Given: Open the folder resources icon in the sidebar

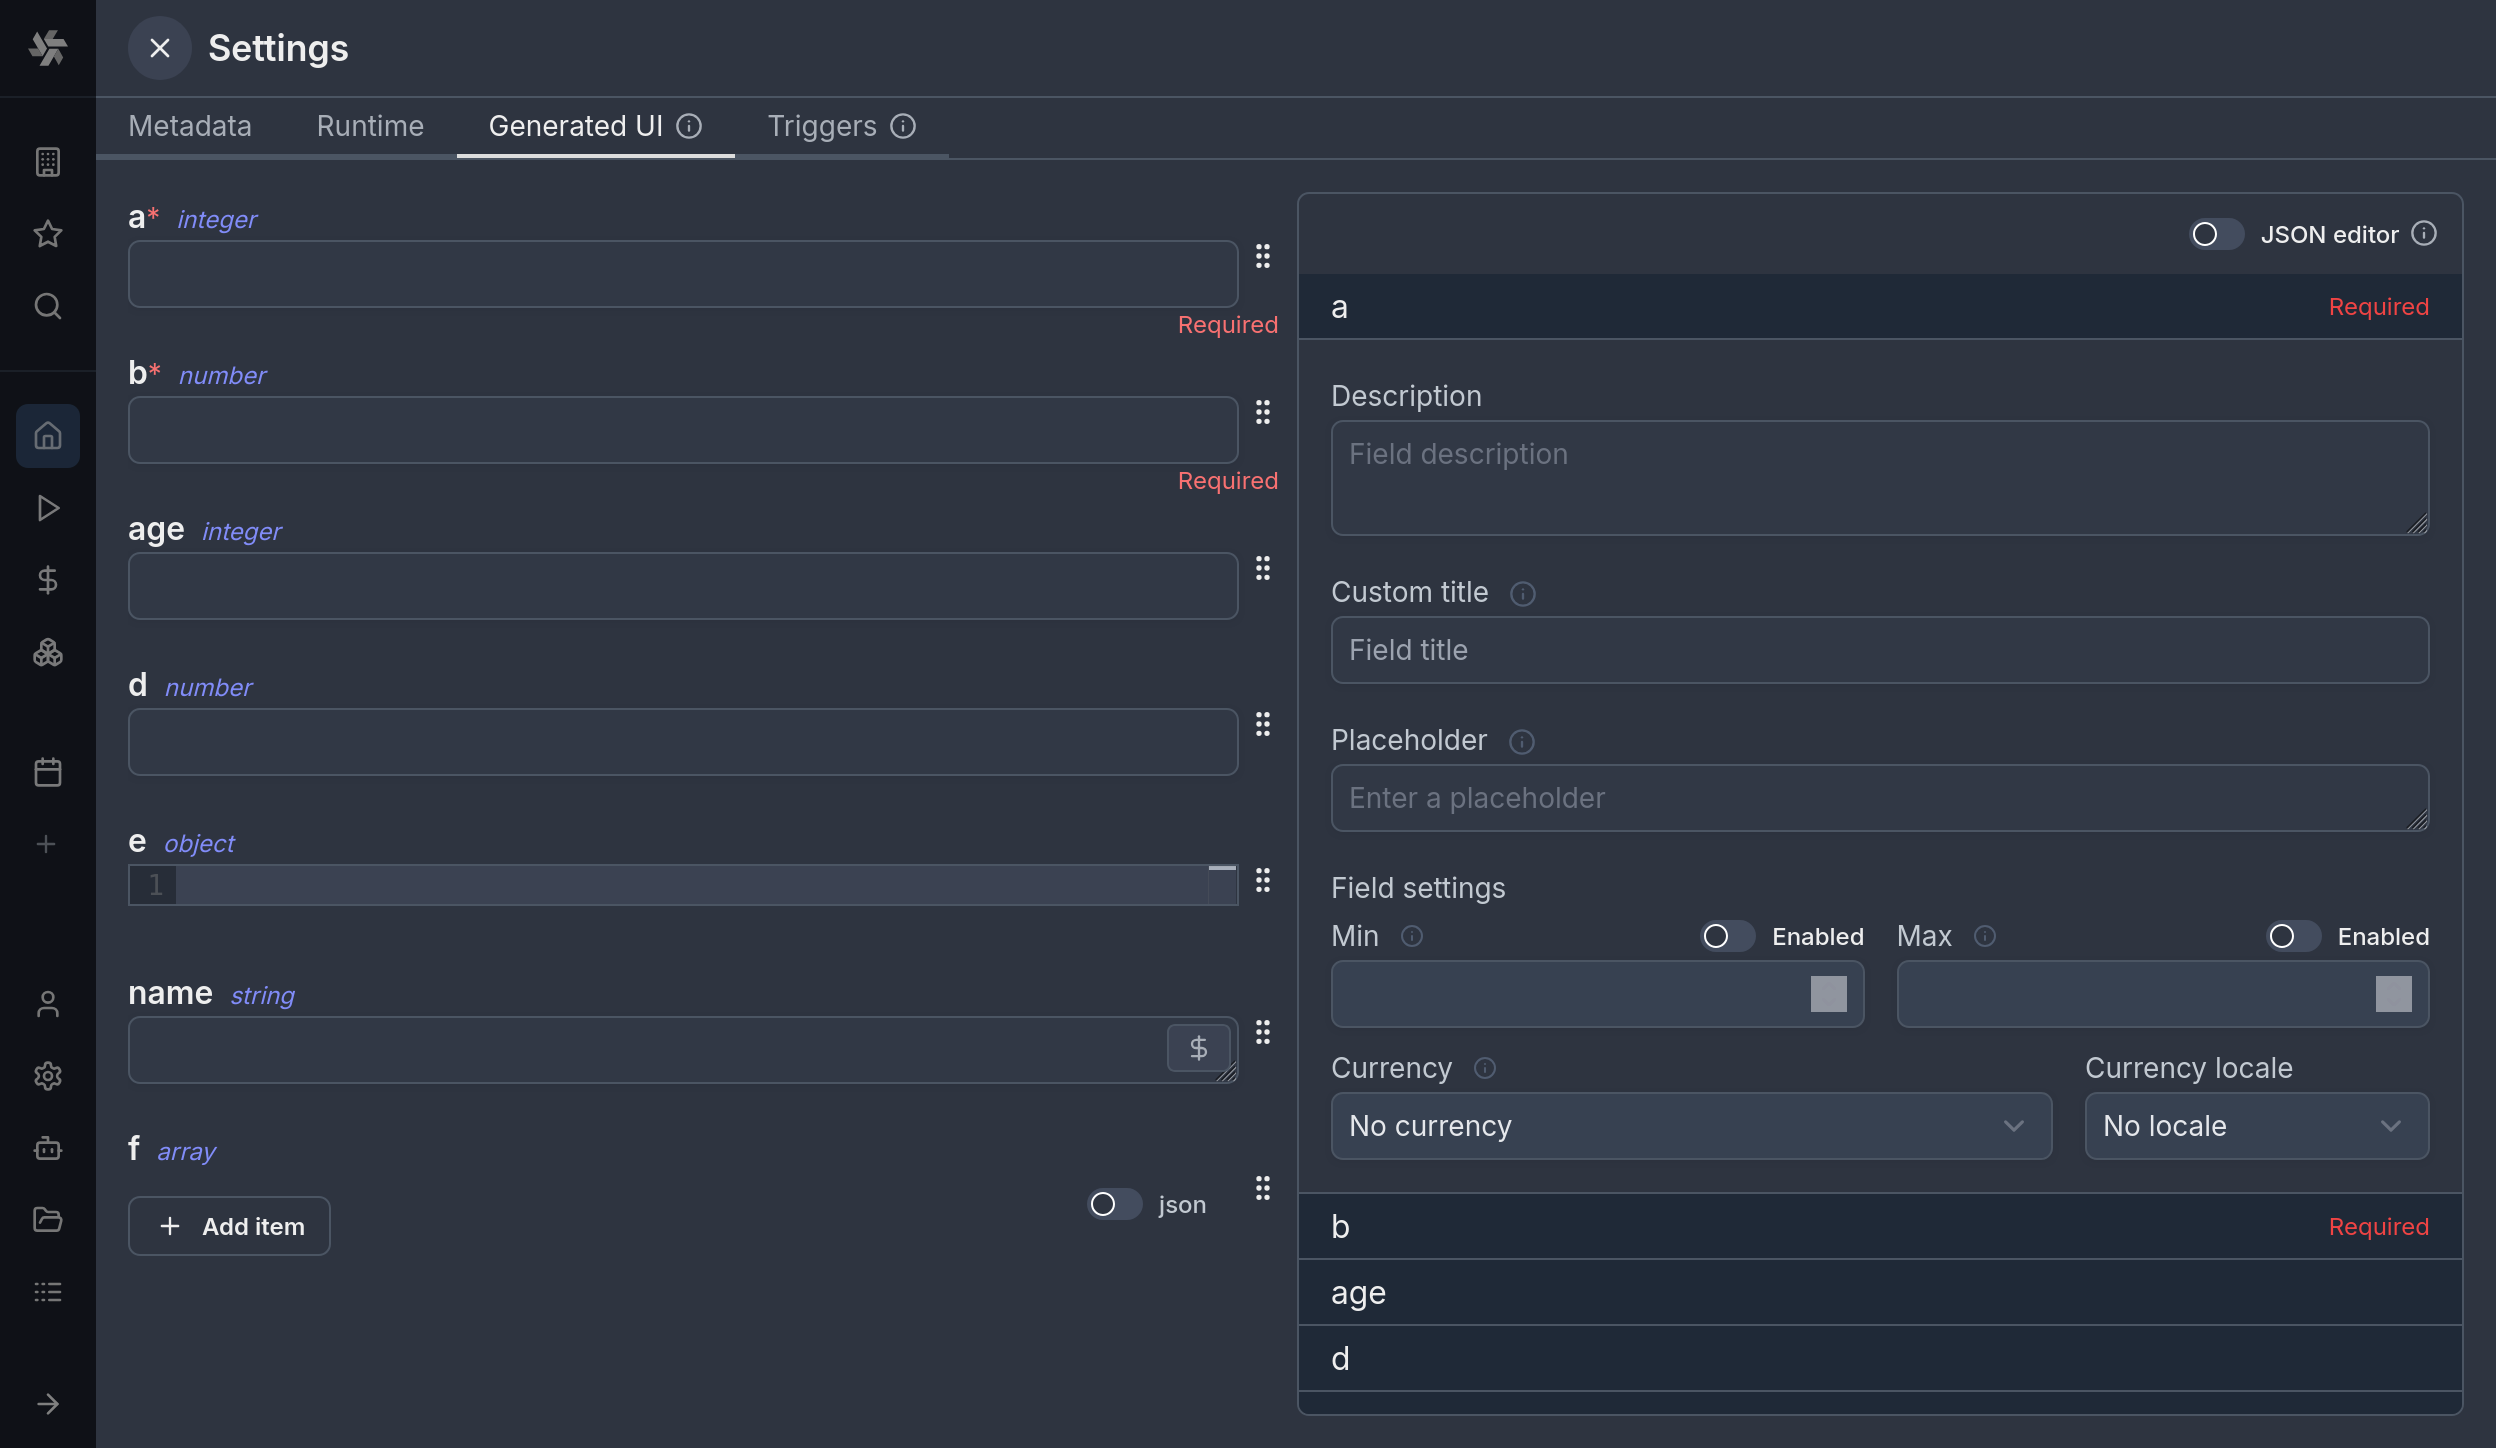Looking at the screenshot, I should coord(48,1219).
